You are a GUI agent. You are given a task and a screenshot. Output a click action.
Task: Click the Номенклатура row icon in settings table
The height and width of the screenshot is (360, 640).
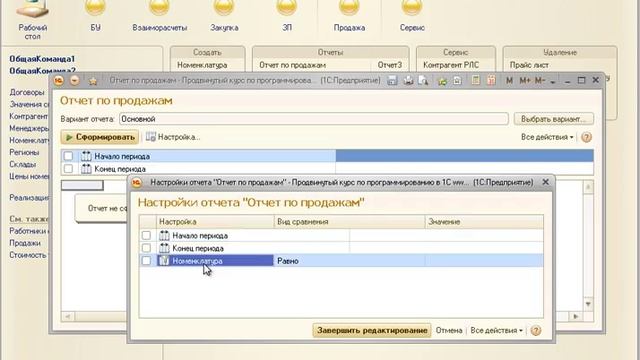(164, 260)
